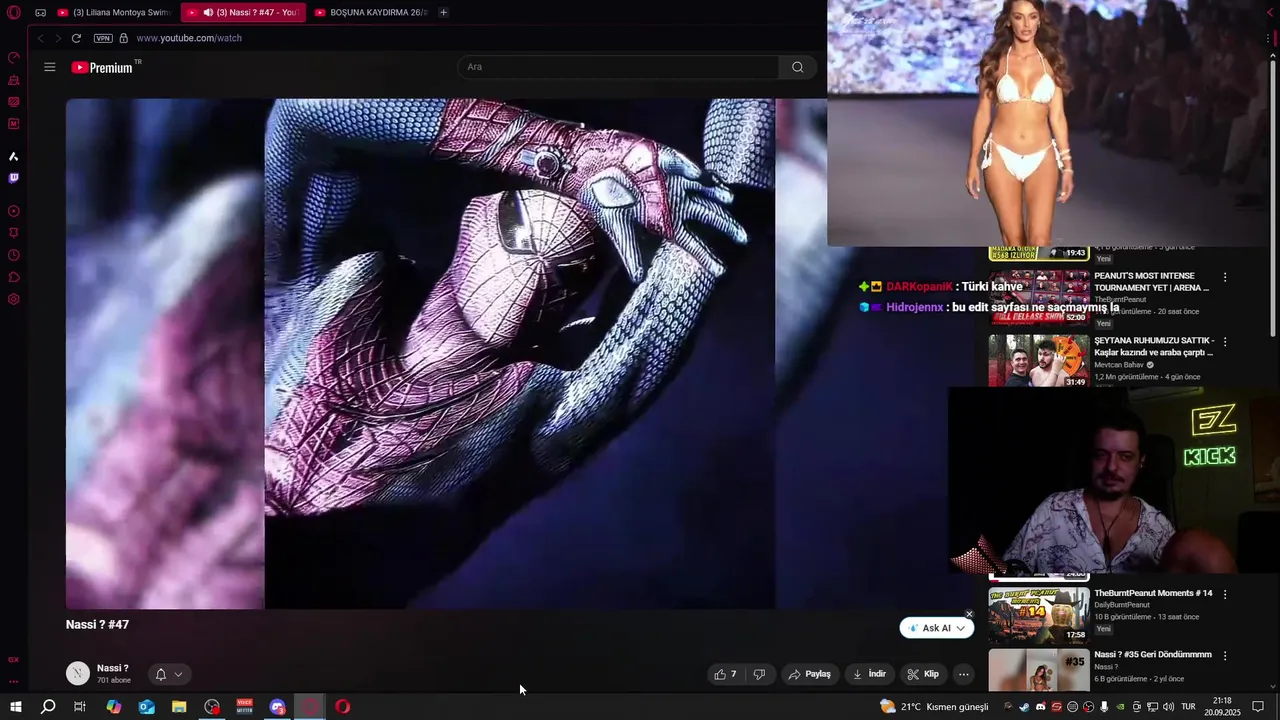Open Task View on taskbar
Viewport: 1280px width, 720px height.
point(80,707)
